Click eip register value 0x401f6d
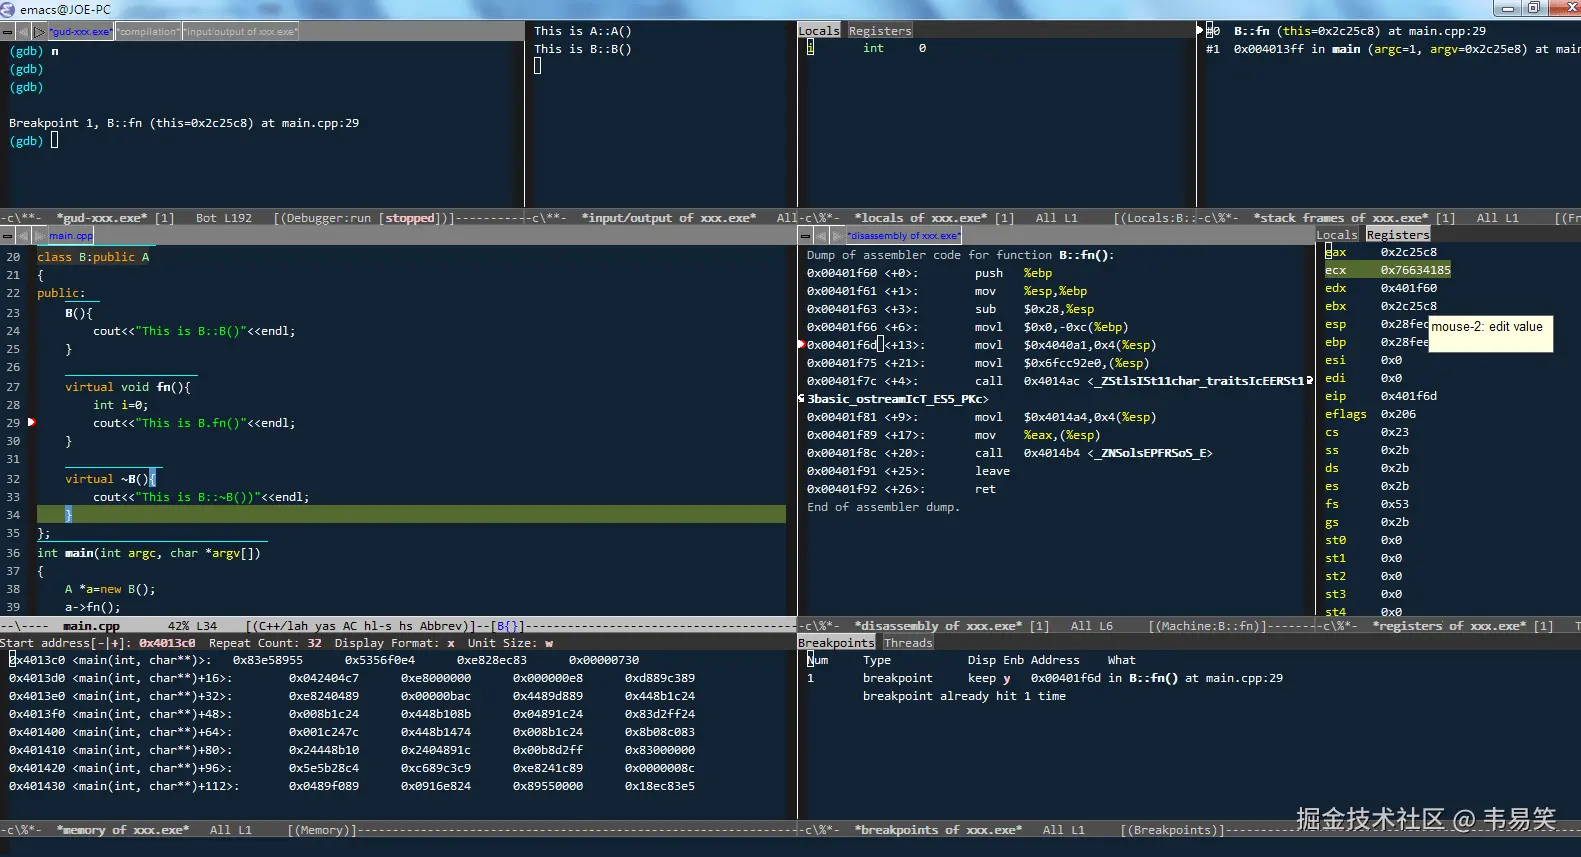The image size is (1581, 857). tap(1408, 396)
